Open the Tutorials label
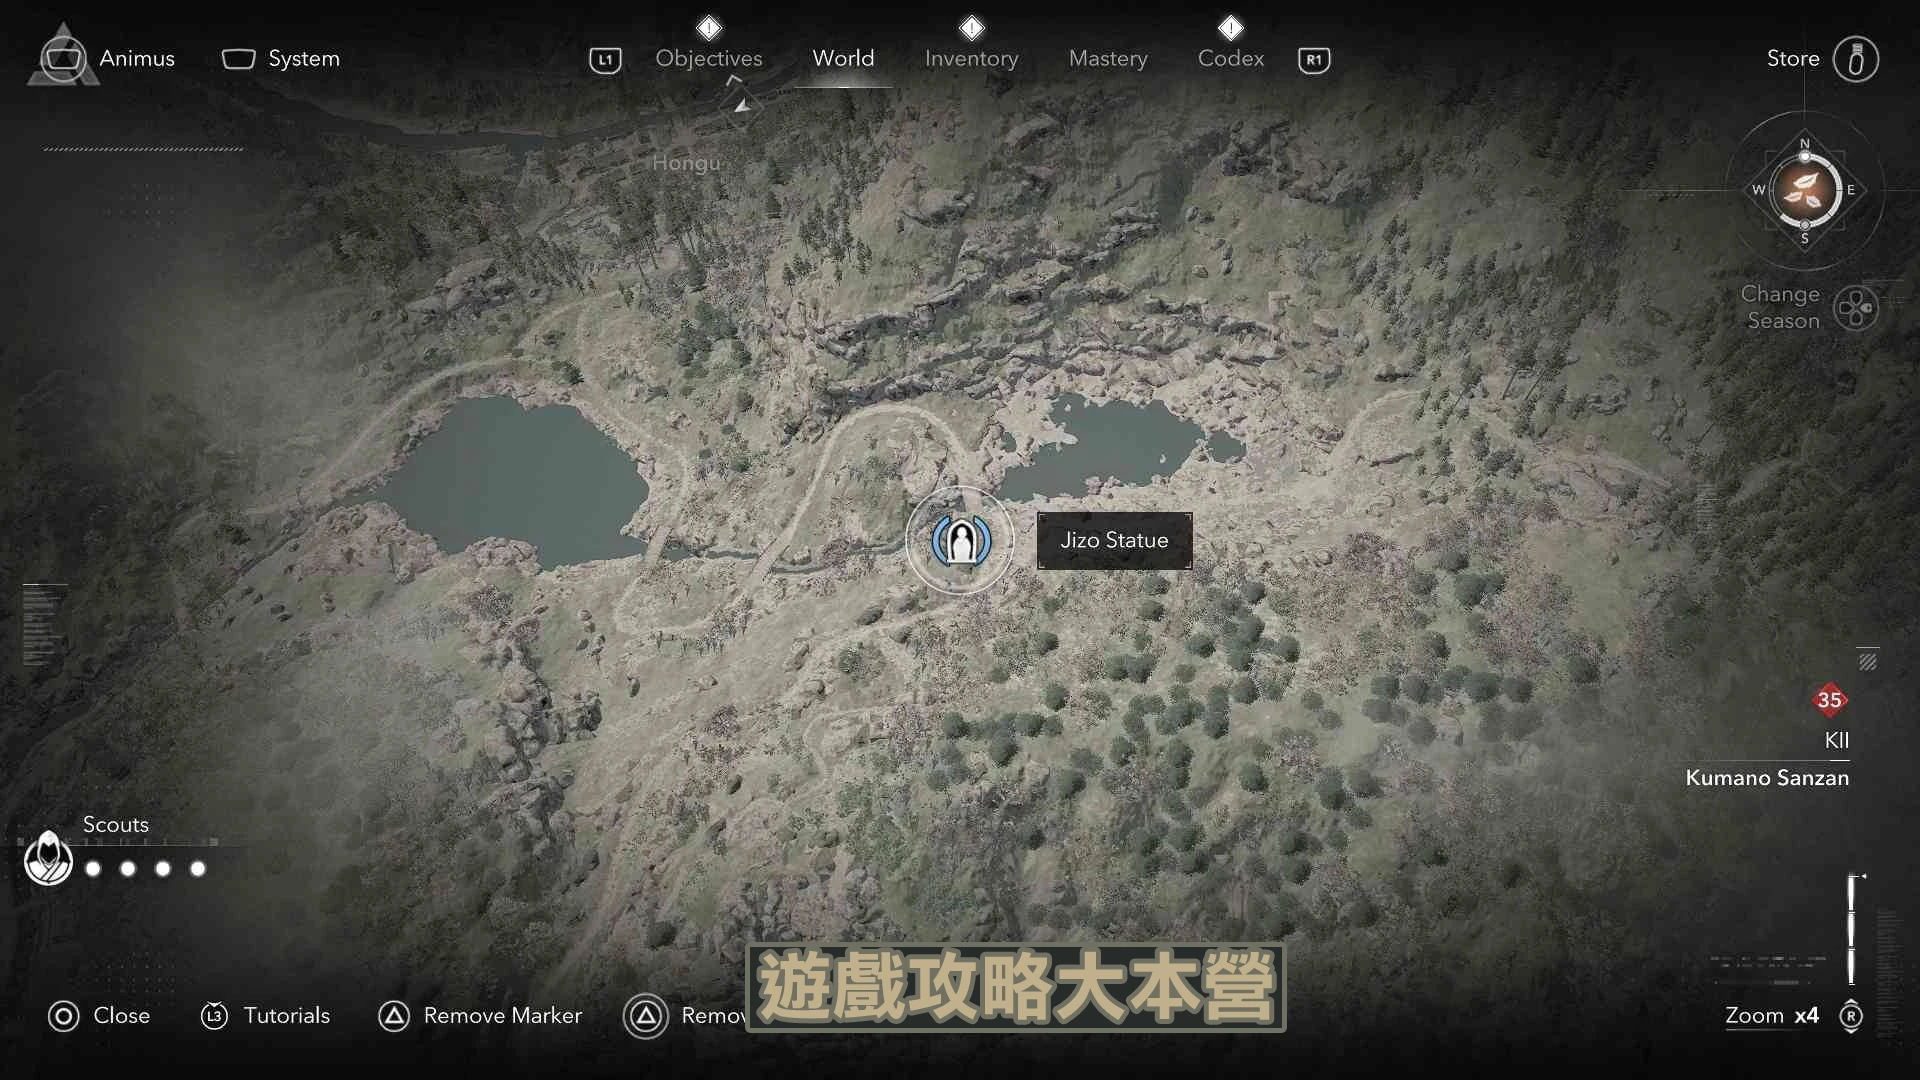Image resolution: width=1920 pixels, height=1080 pixels. click(x=287, y=1016)
